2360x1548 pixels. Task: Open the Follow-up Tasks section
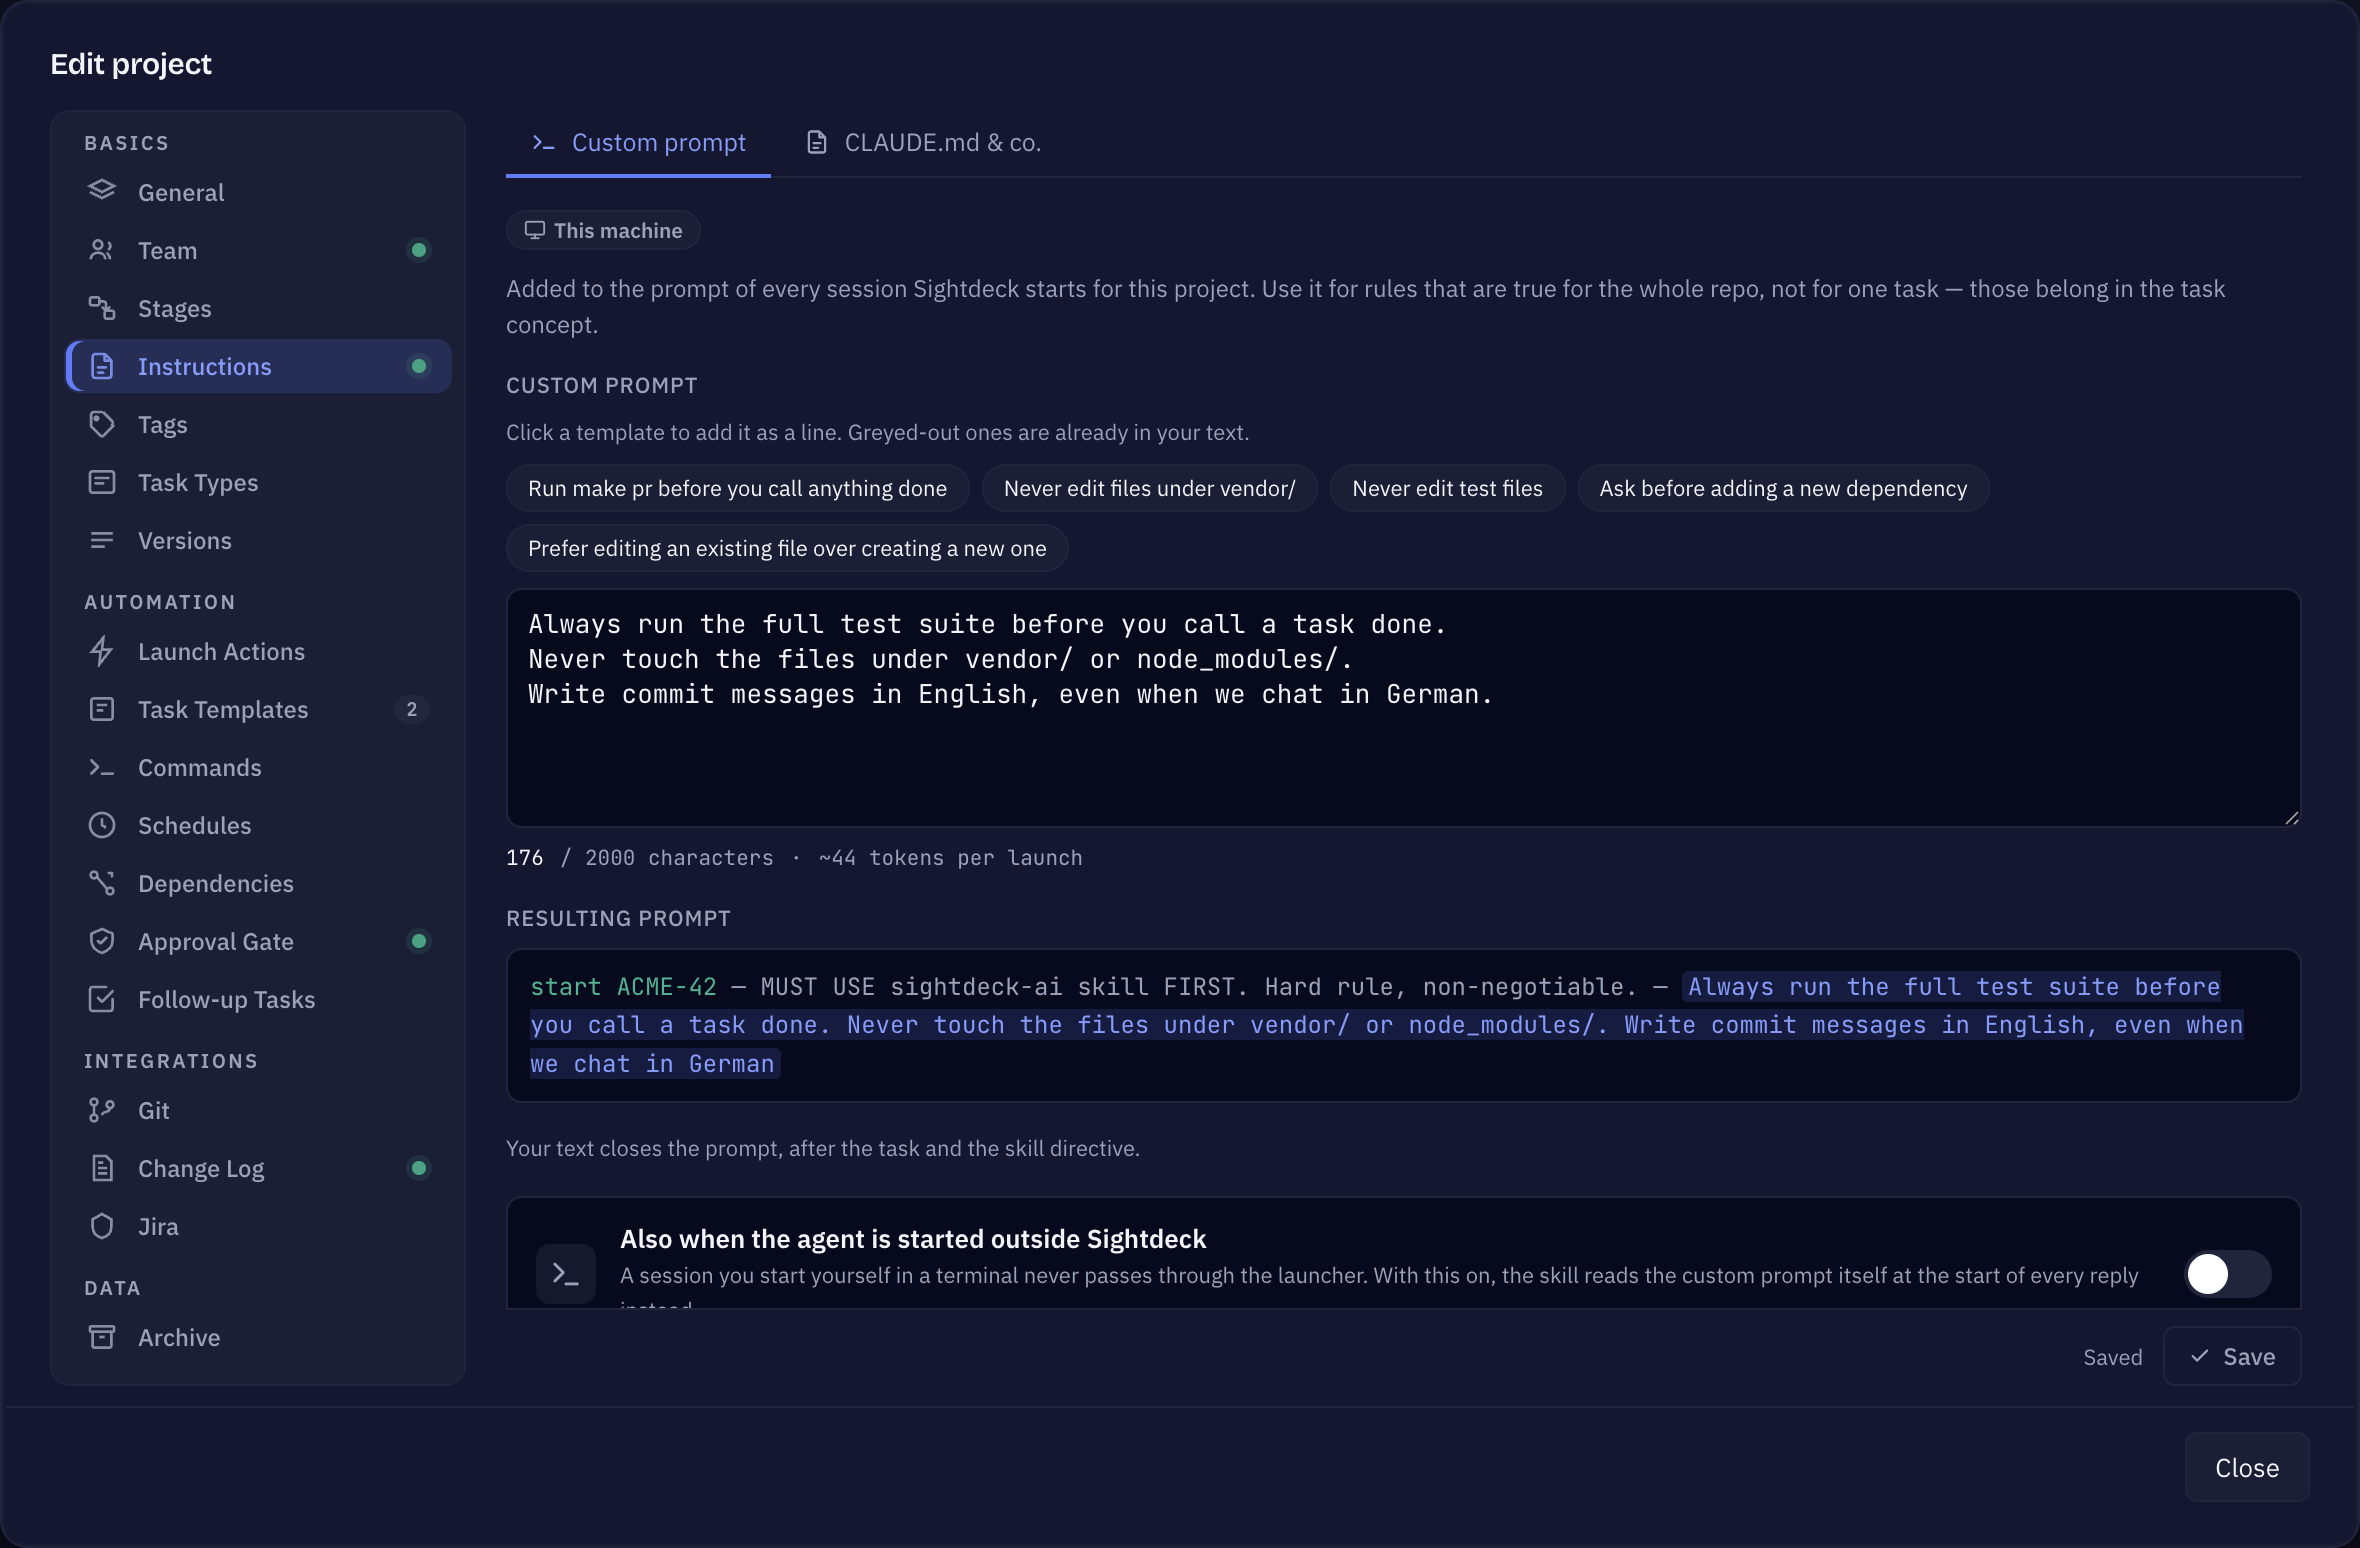[x=259, y=999]
